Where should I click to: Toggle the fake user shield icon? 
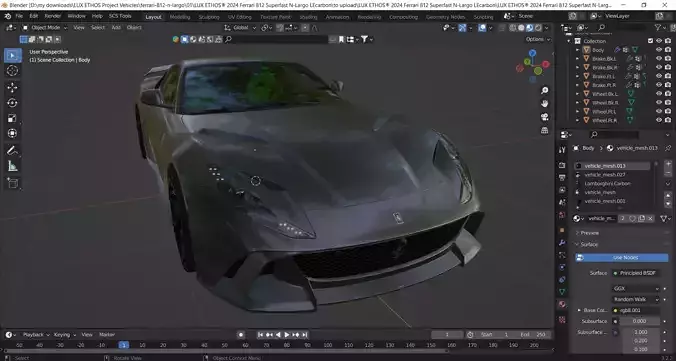(632, 219)
